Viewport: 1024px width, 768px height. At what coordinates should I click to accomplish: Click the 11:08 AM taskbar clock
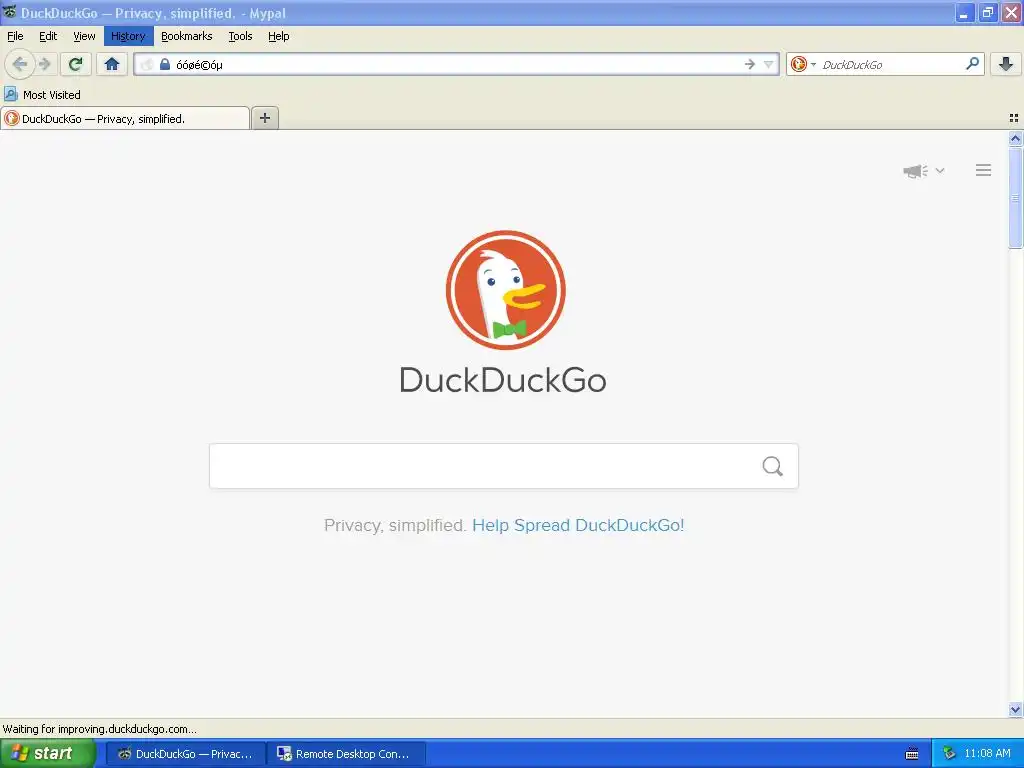(987, 754)
